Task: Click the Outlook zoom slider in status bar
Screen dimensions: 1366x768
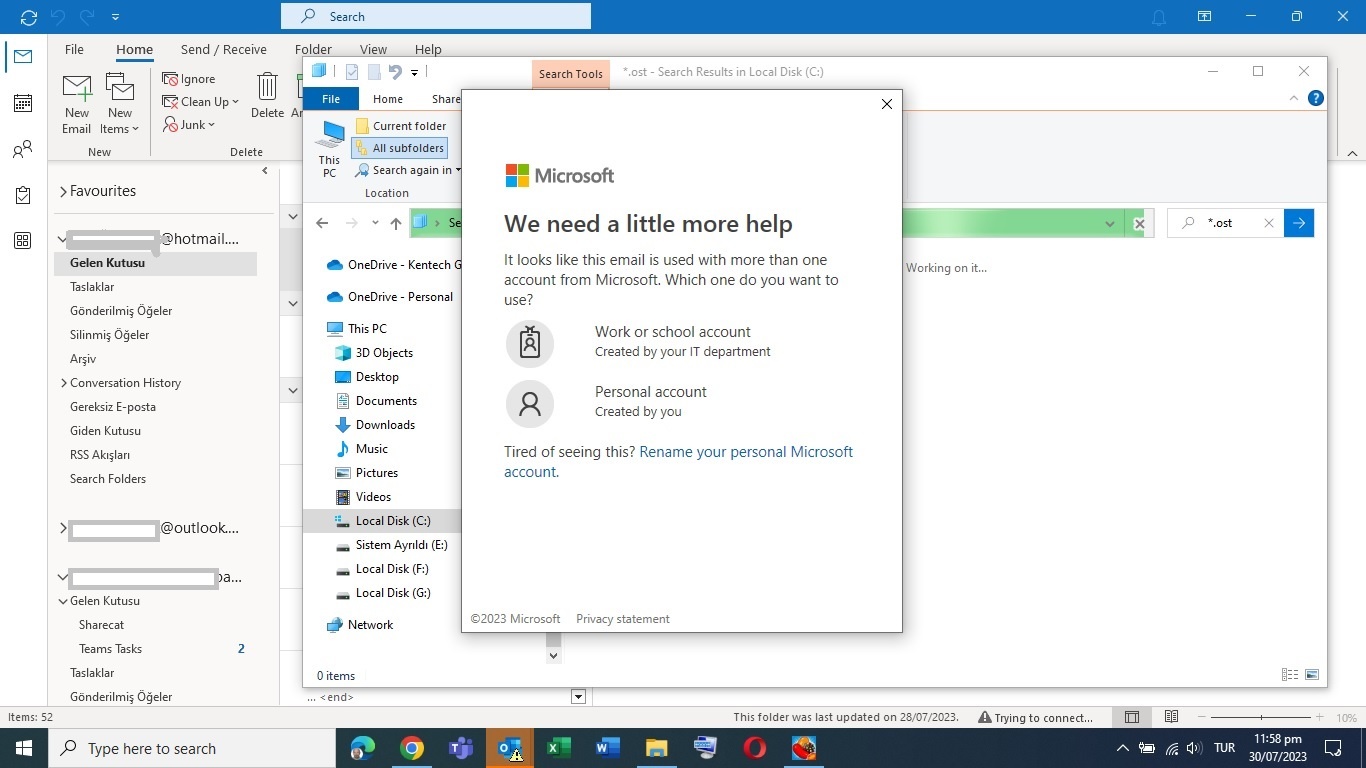Action: pos(1260,717)
